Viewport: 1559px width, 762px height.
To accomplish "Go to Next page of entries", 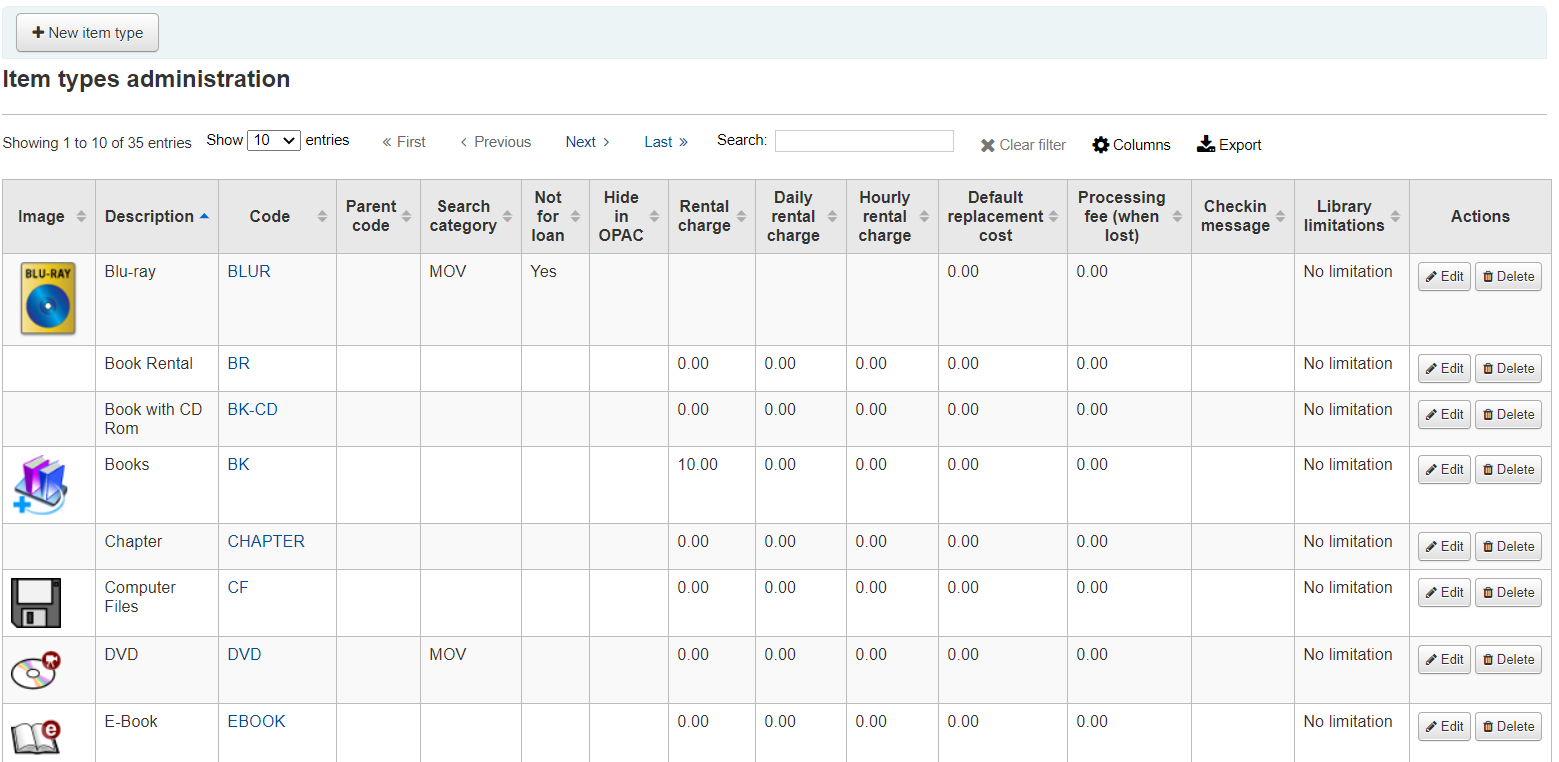I will [x=588, y=142].
